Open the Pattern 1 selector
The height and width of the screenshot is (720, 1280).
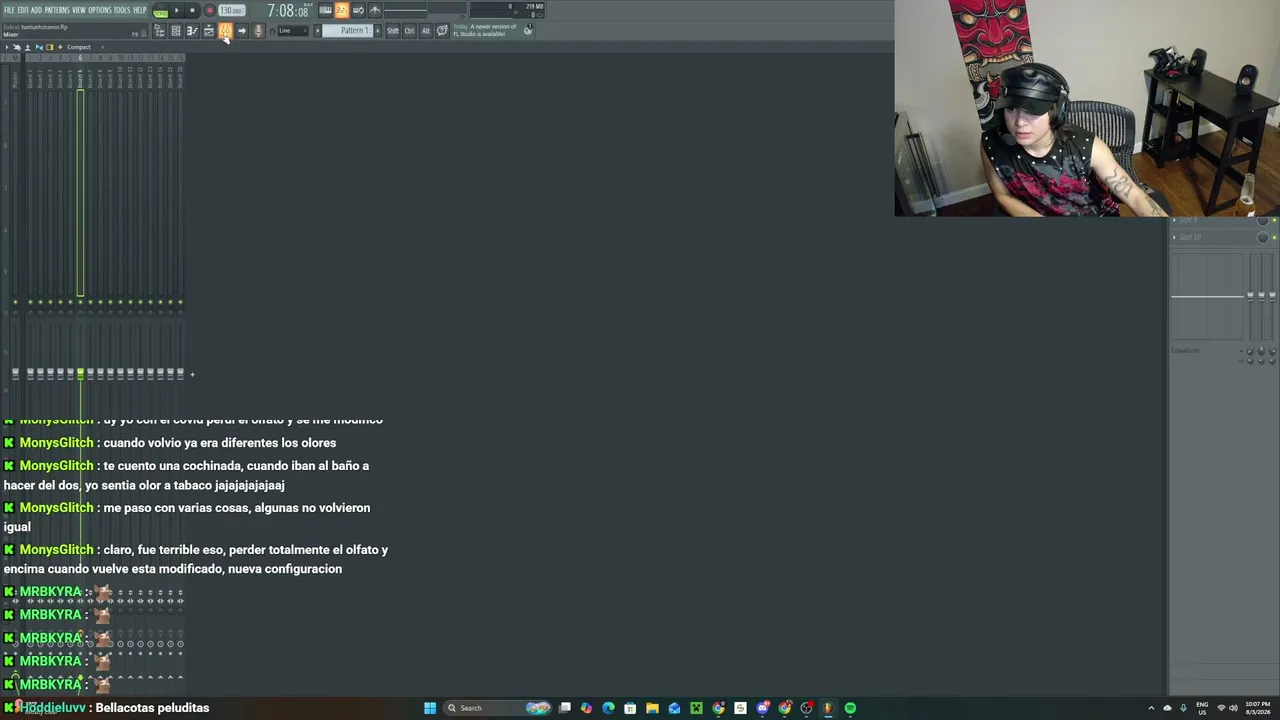coord(349,31)
